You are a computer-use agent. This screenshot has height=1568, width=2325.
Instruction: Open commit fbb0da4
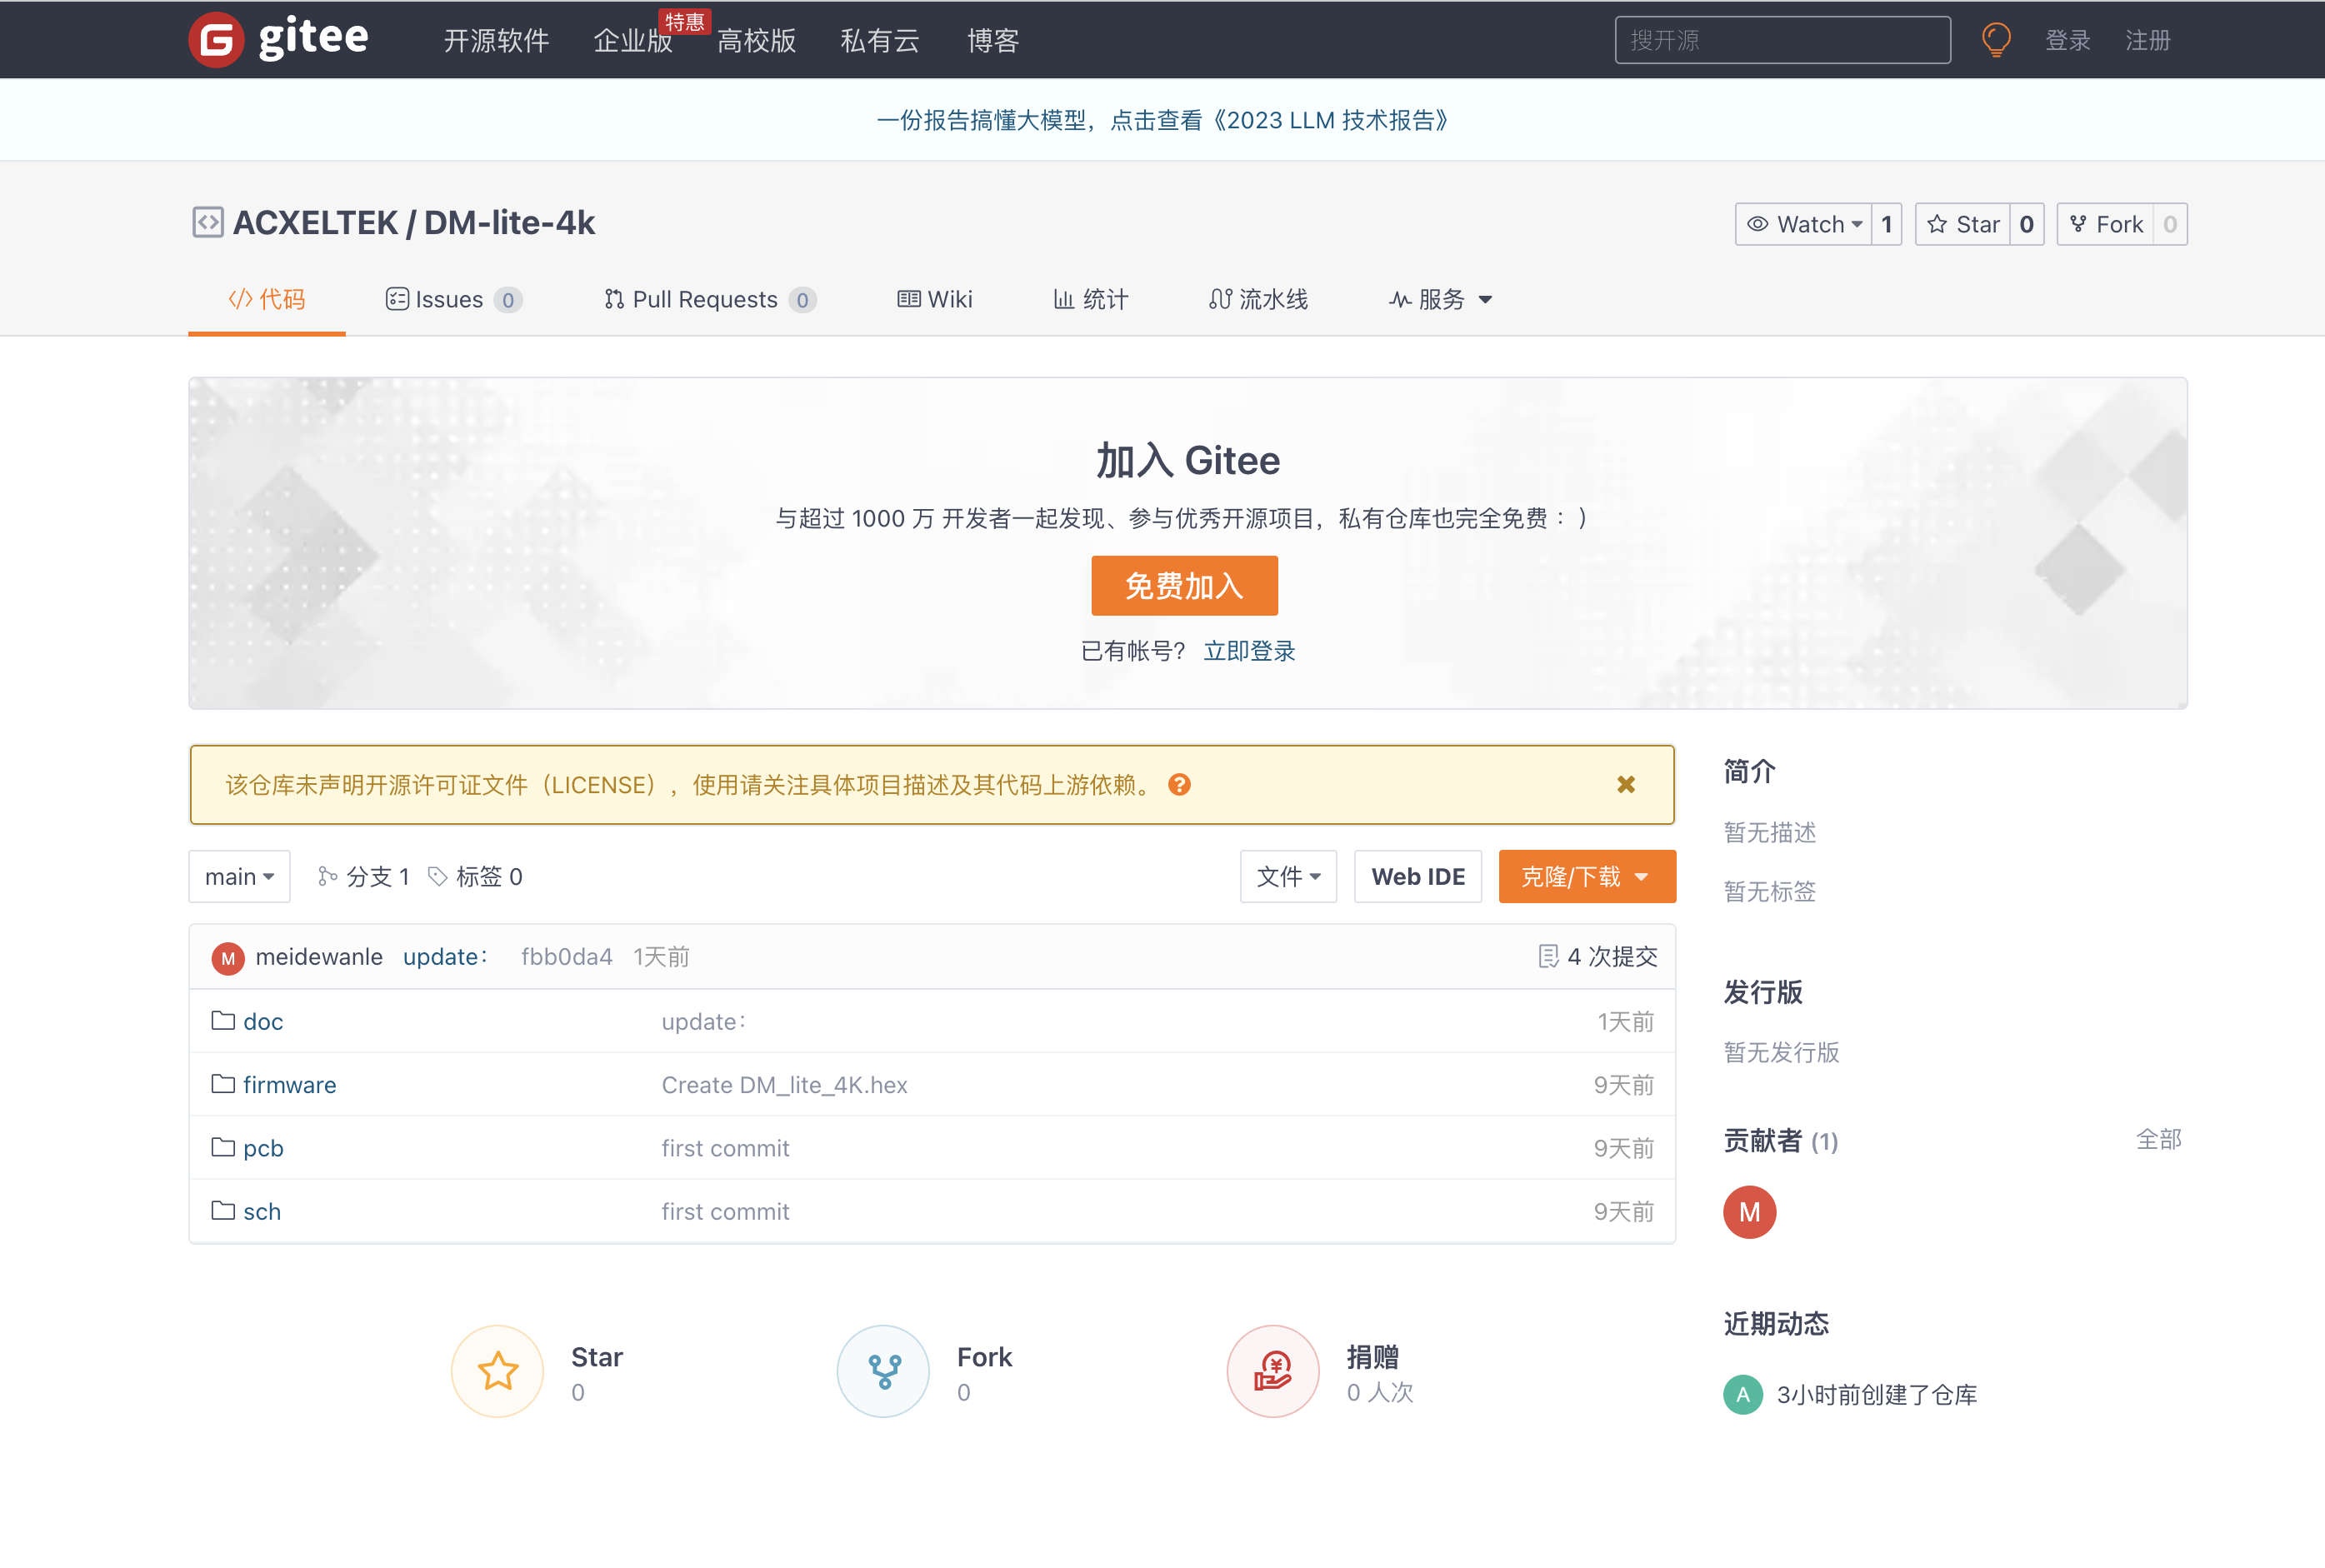coord(566,957)
